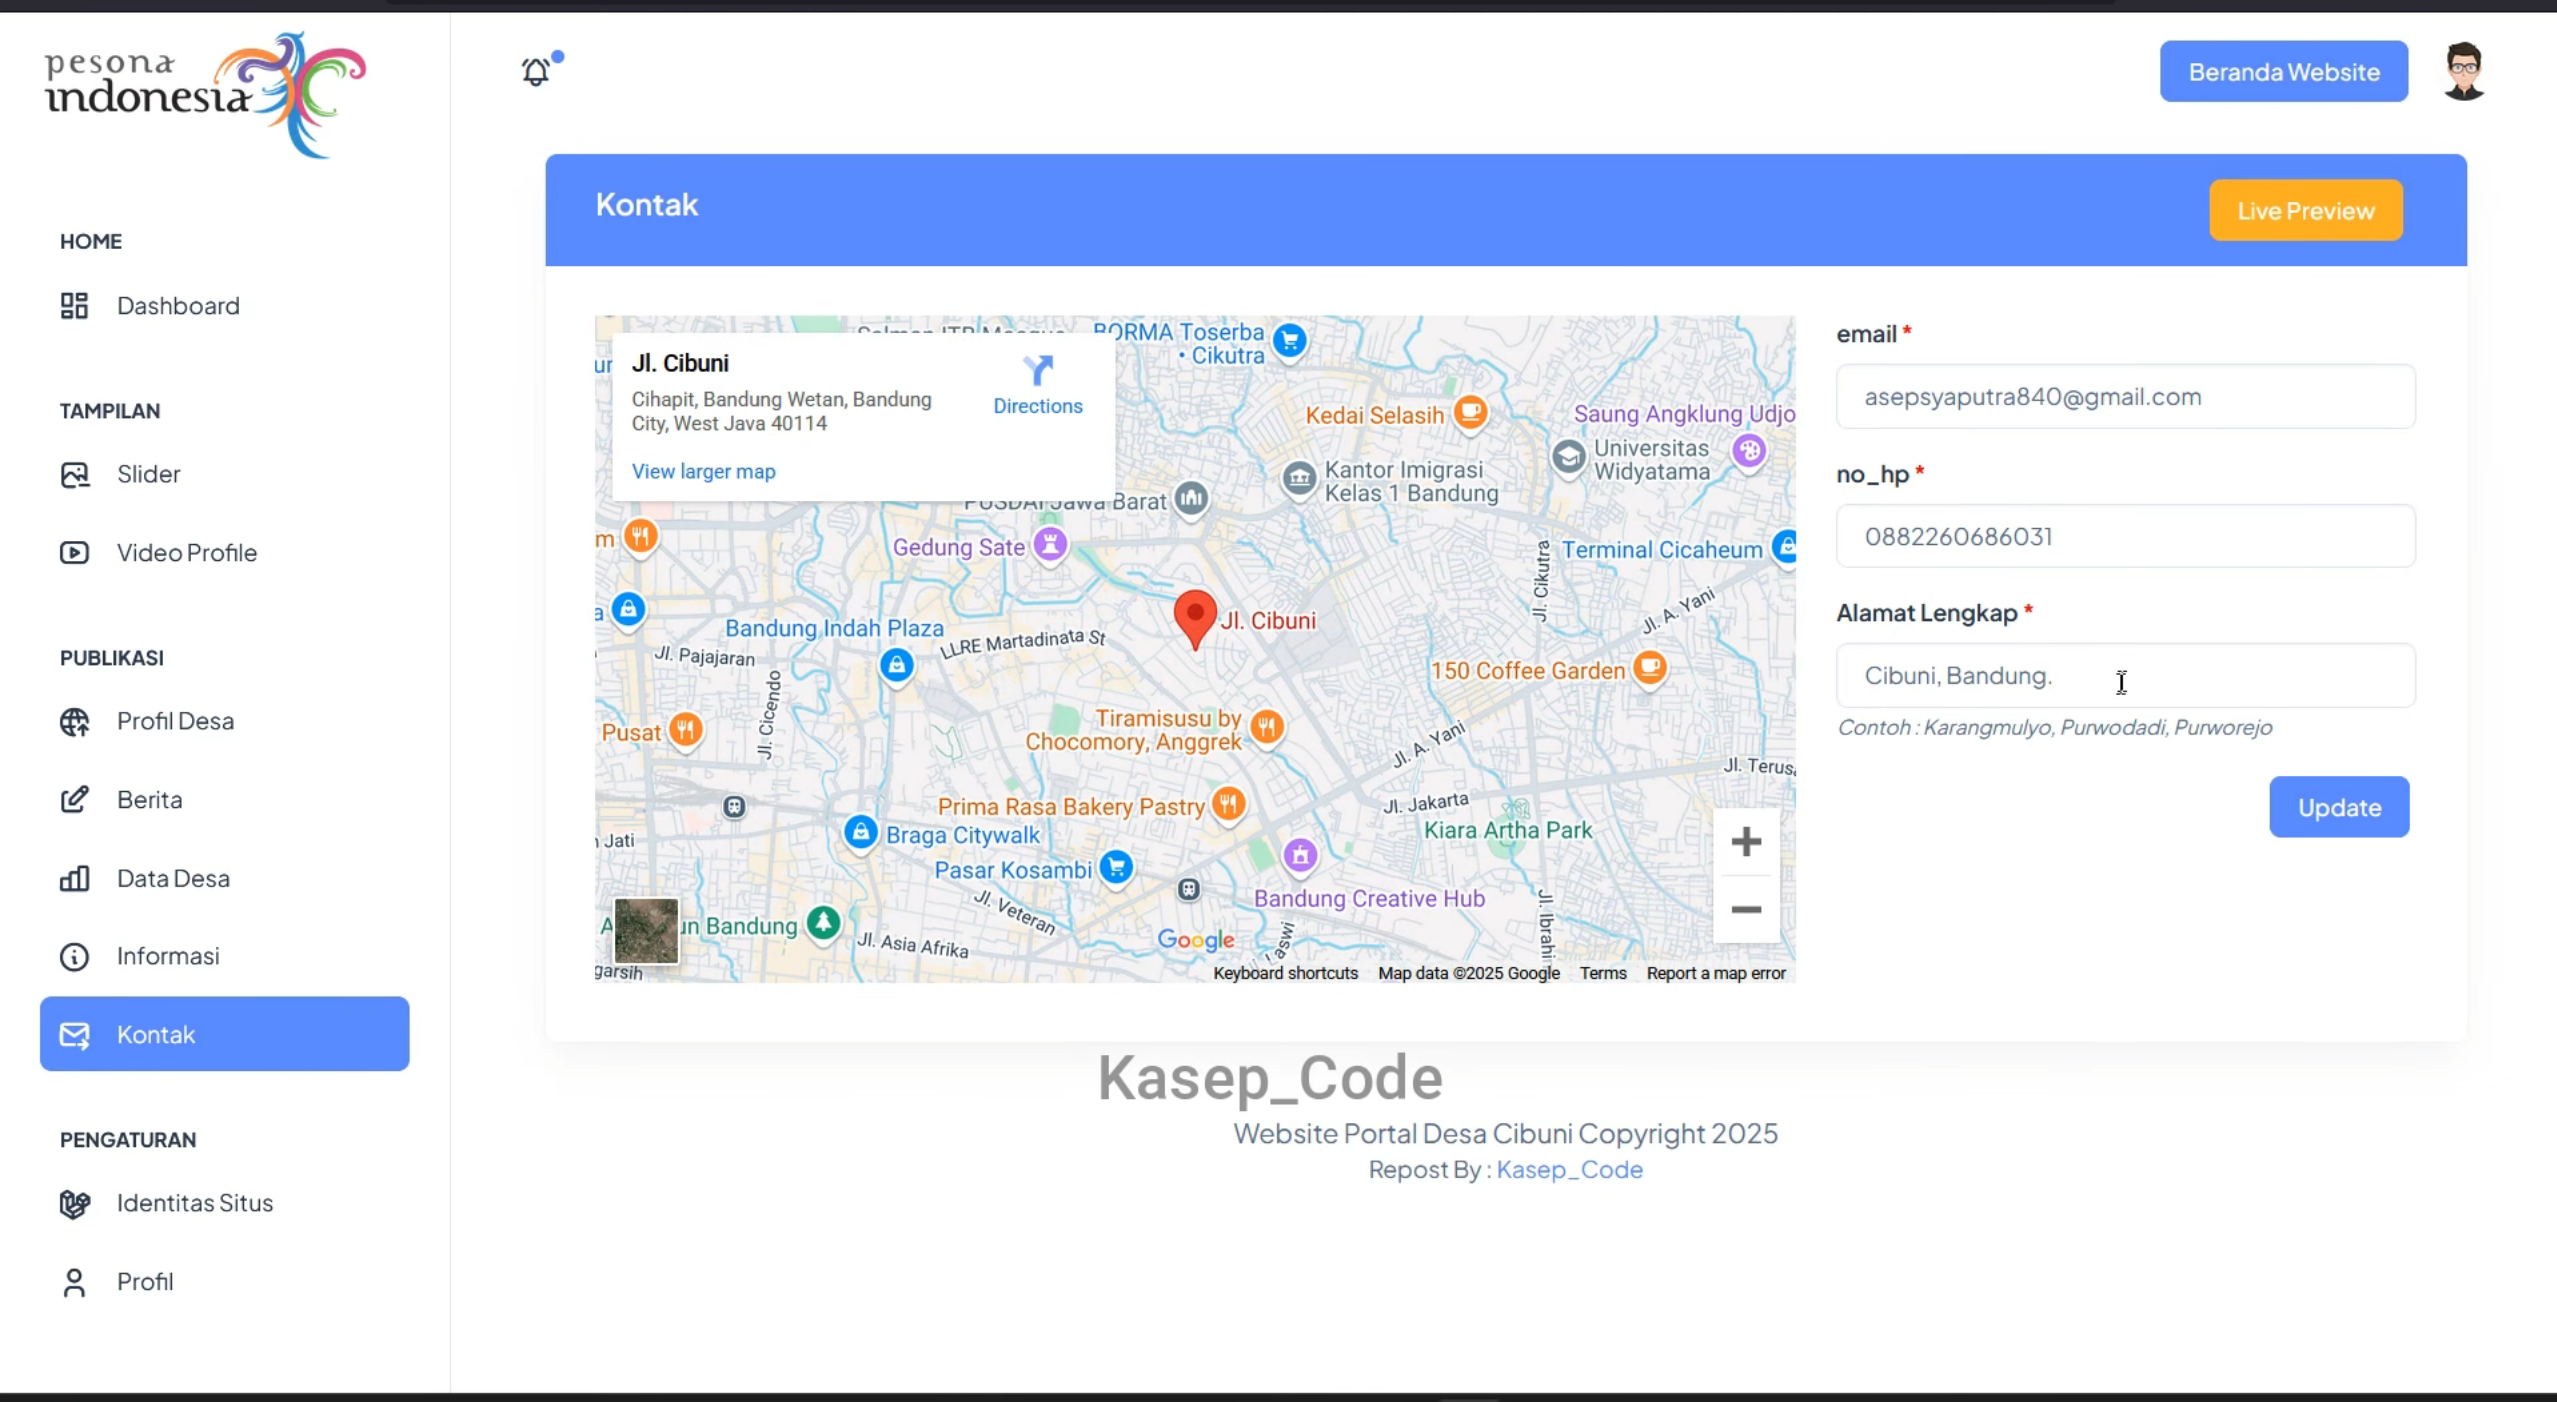Focus the email input field
The image size is (2557, 1402).
click(x=2125, y=397)
